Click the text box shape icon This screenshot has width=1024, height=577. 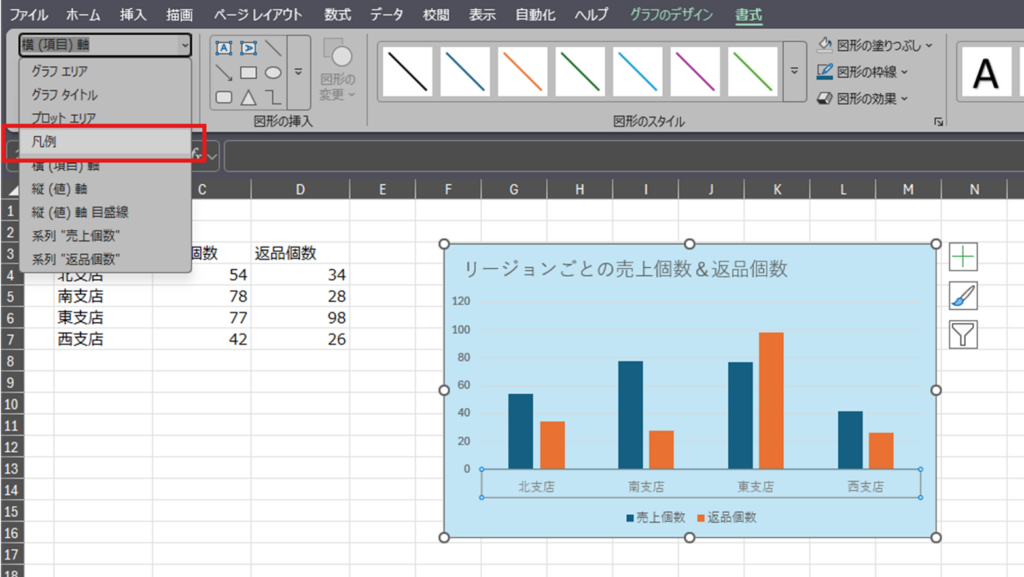[x=224, y=48]
